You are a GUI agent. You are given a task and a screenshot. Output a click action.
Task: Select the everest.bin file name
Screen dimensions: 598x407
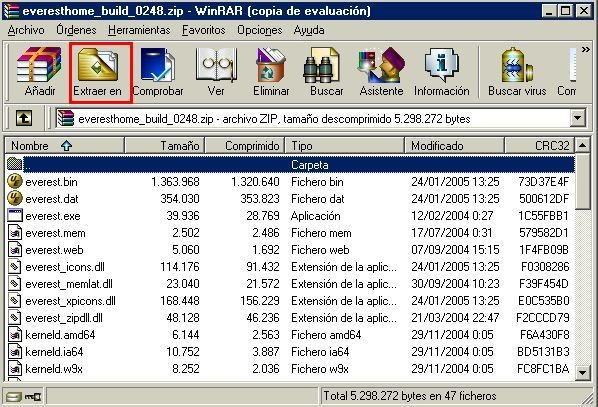pos(51,182)
